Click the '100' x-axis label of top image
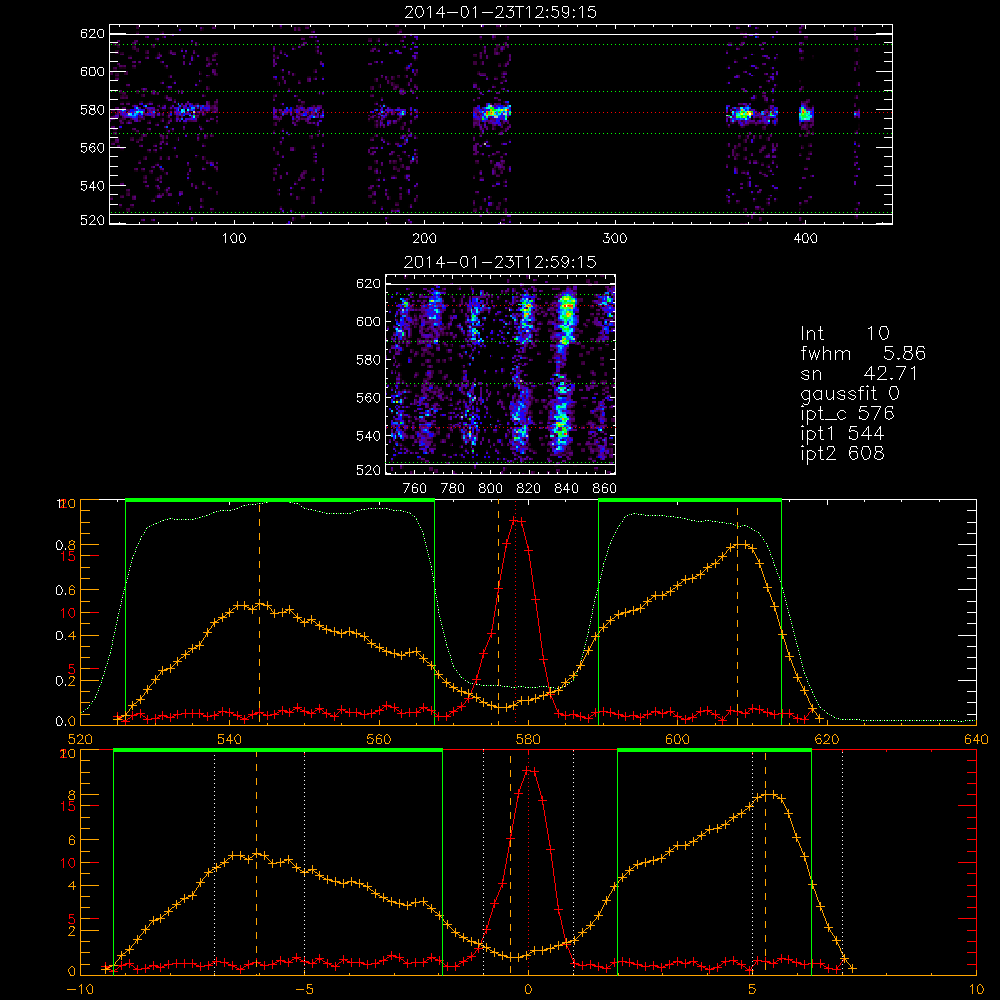The height and width of the screenshot is (1000, 1000). (x=234, y=239)
